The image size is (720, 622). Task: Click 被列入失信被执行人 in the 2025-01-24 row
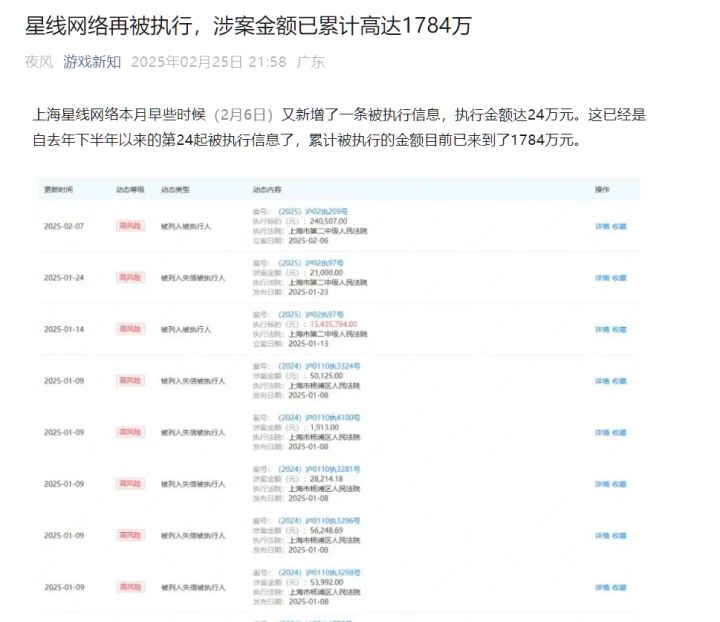(193, 278)
